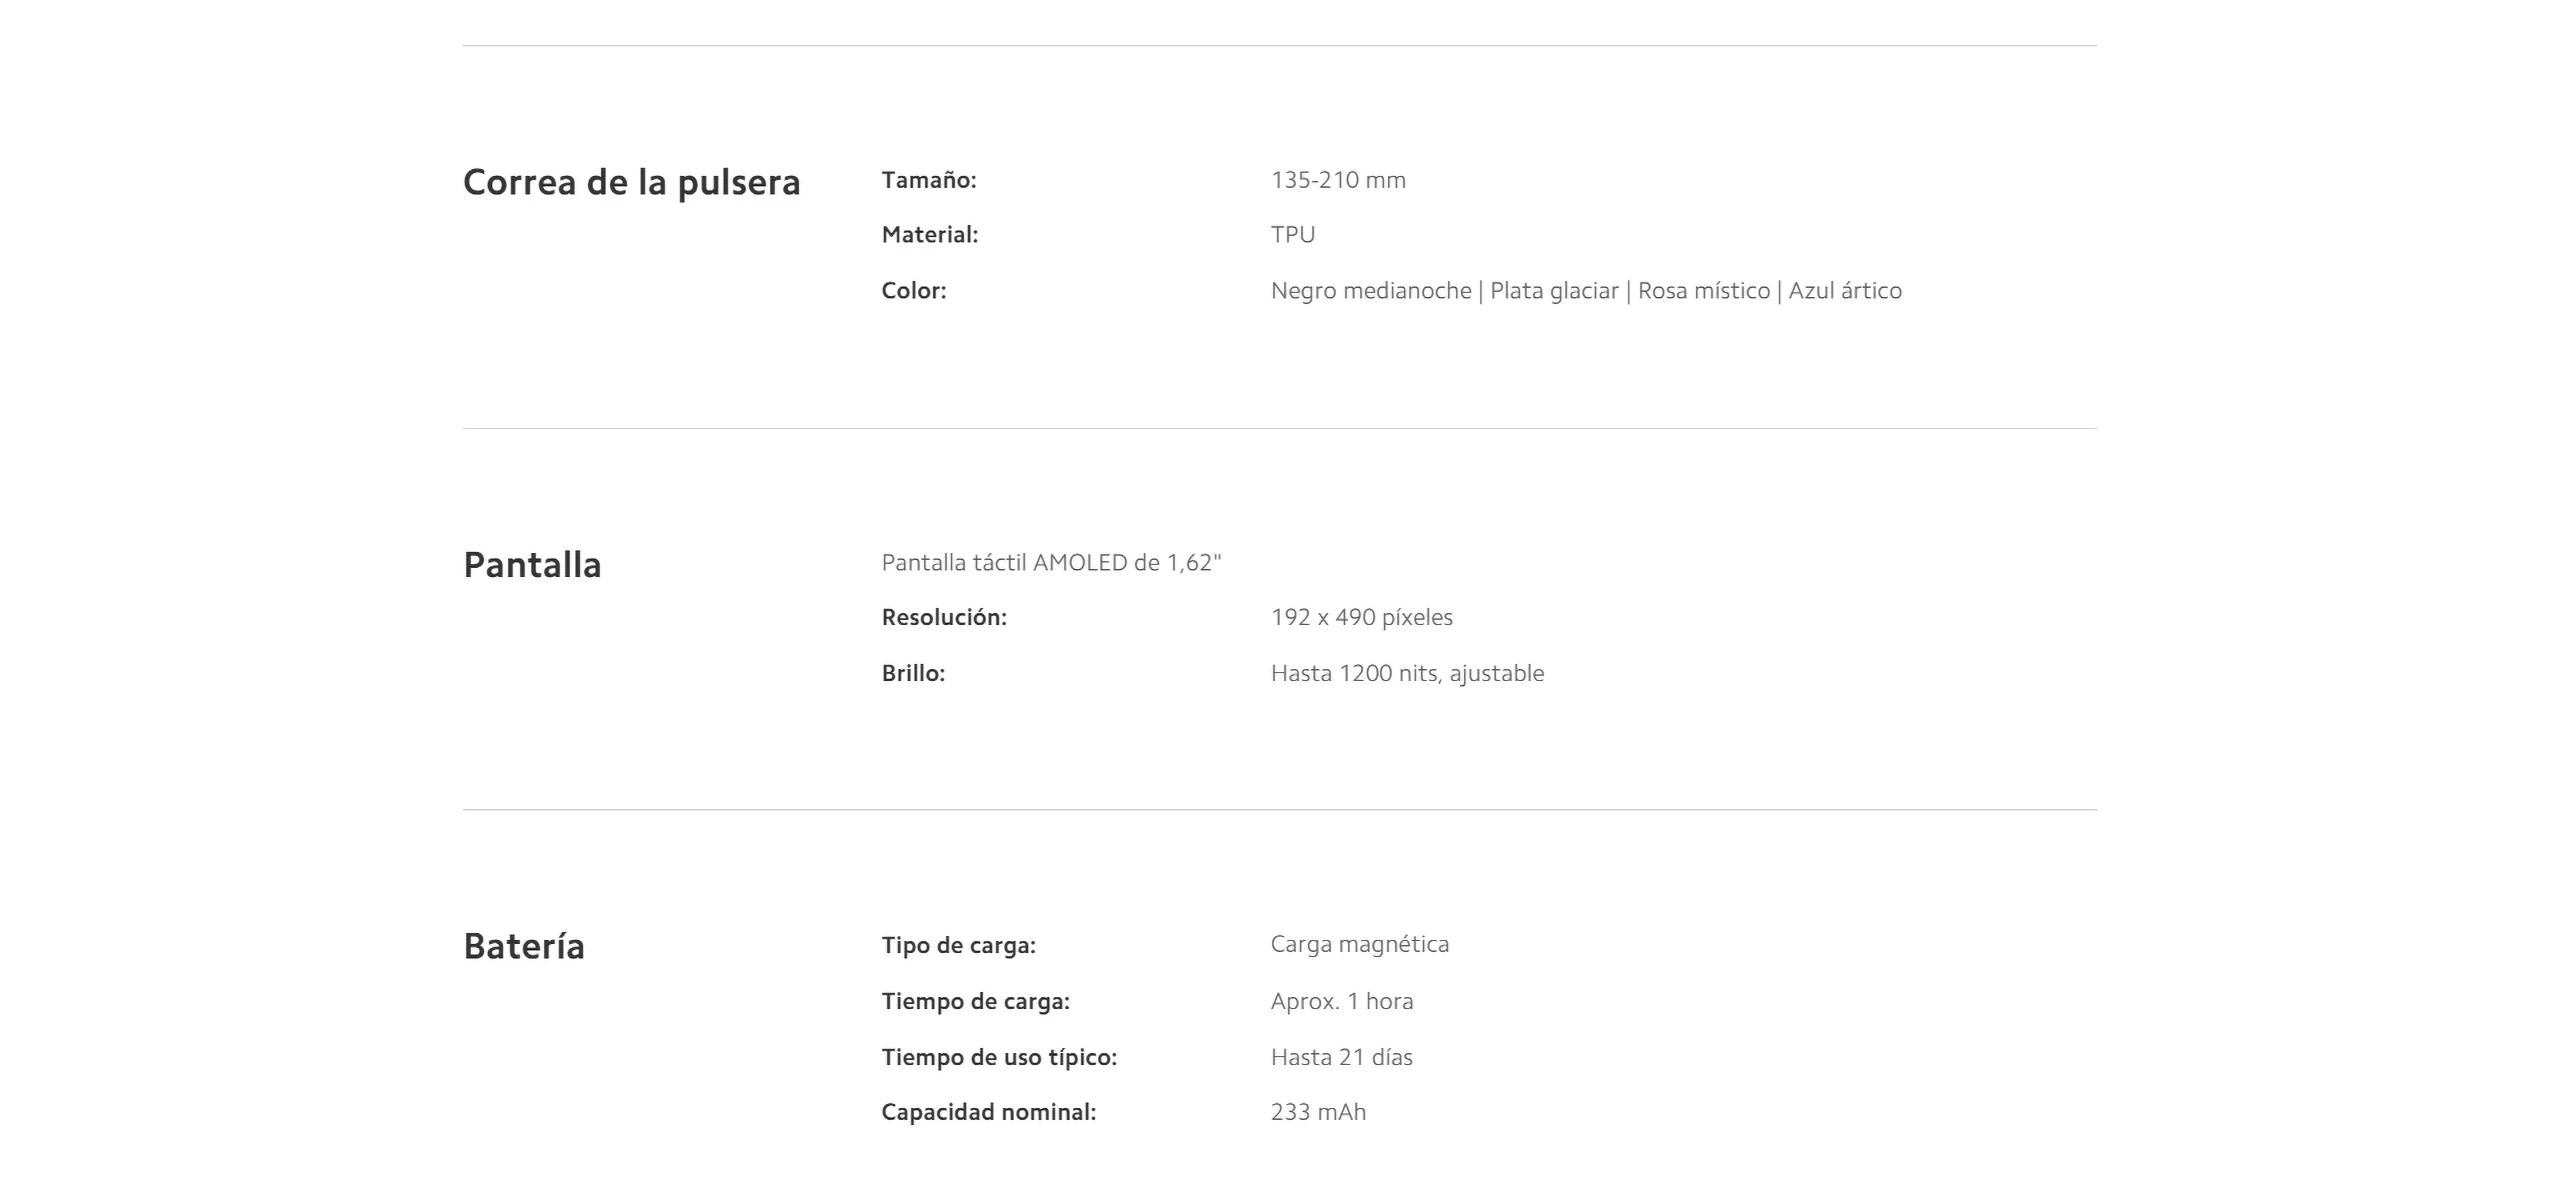Click the "Plata glaciar" color text
The height and width of the screenshot is (1202, 2560).
(x=1554, y=291)
